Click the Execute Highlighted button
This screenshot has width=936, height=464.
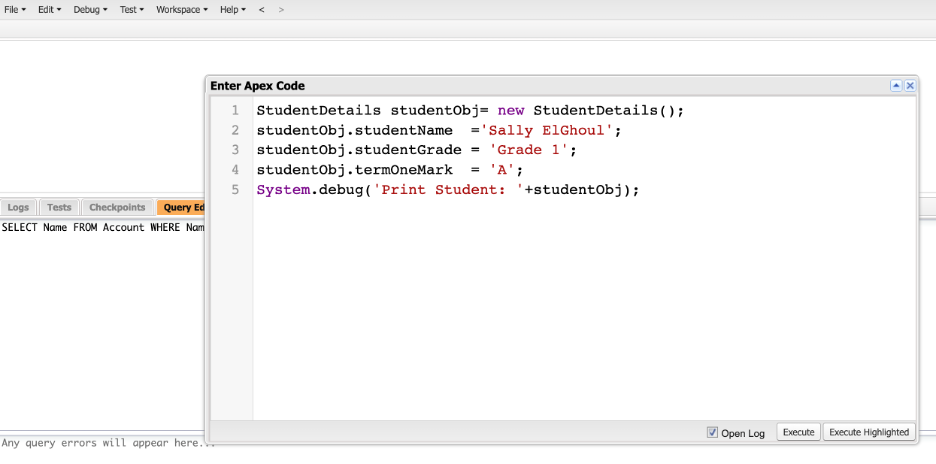869,432
